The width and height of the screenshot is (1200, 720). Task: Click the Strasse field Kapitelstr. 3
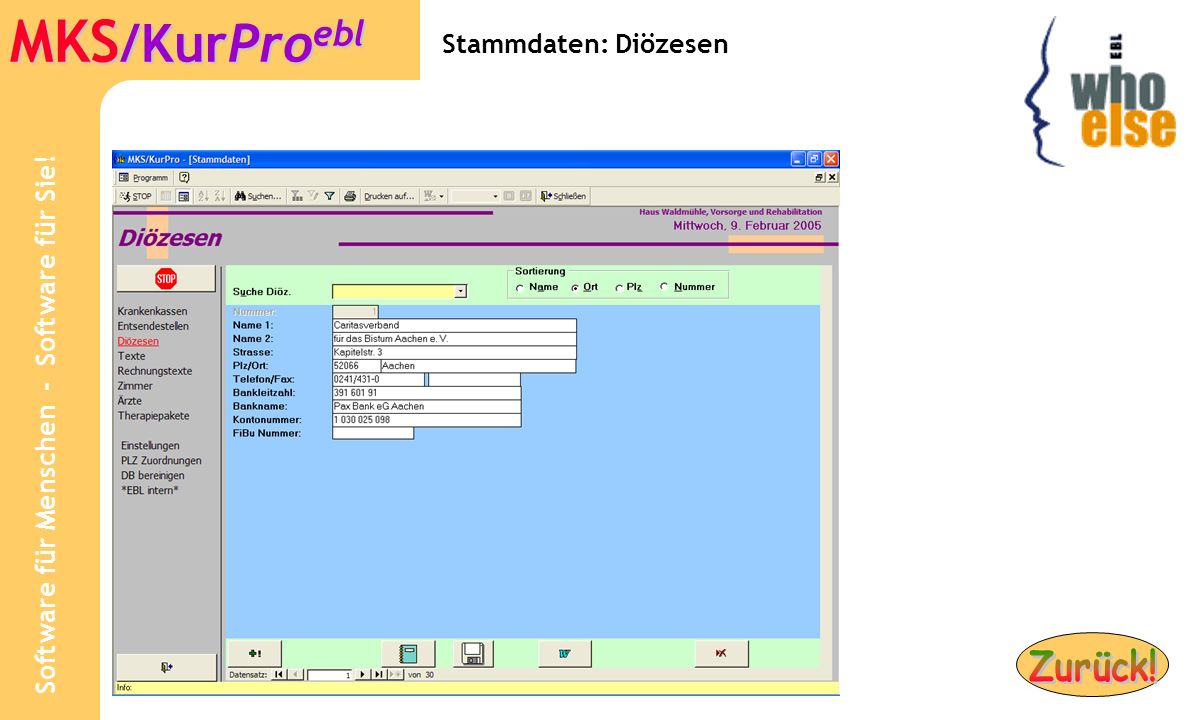(454, 352)
